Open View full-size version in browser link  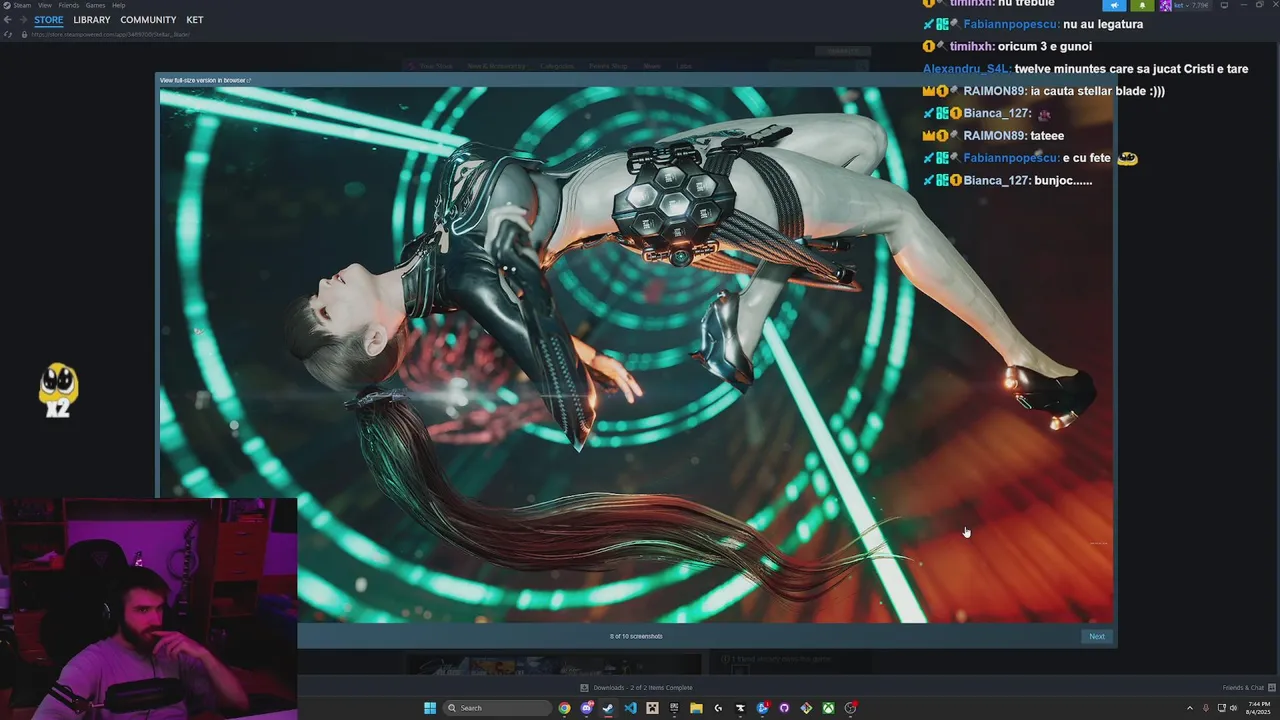pyautogui.click(x=205, y=80)
